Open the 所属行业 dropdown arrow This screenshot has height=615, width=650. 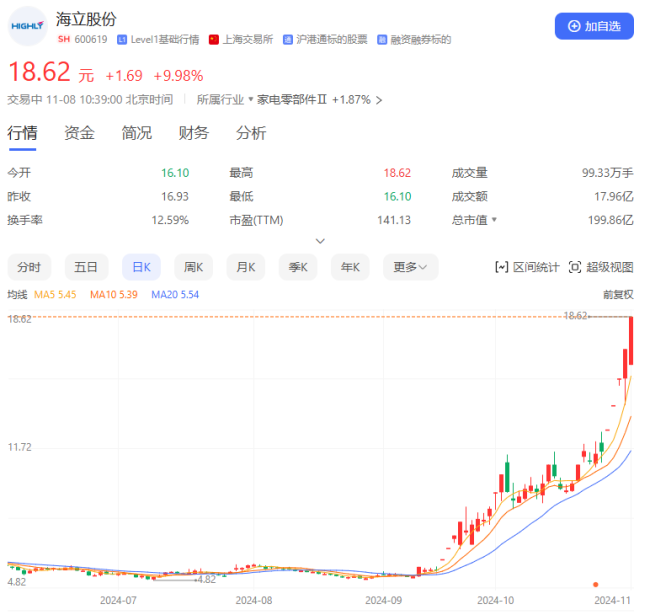(250, 99)
